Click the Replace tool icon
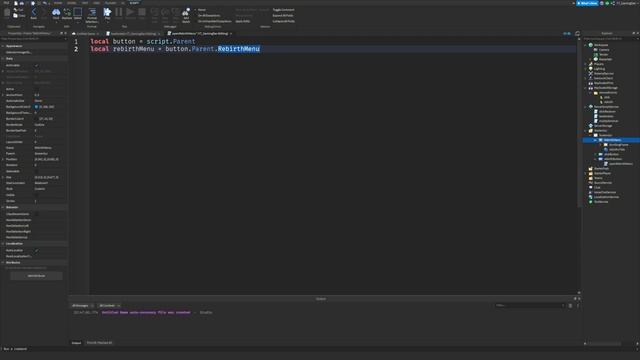 [67, 12]
